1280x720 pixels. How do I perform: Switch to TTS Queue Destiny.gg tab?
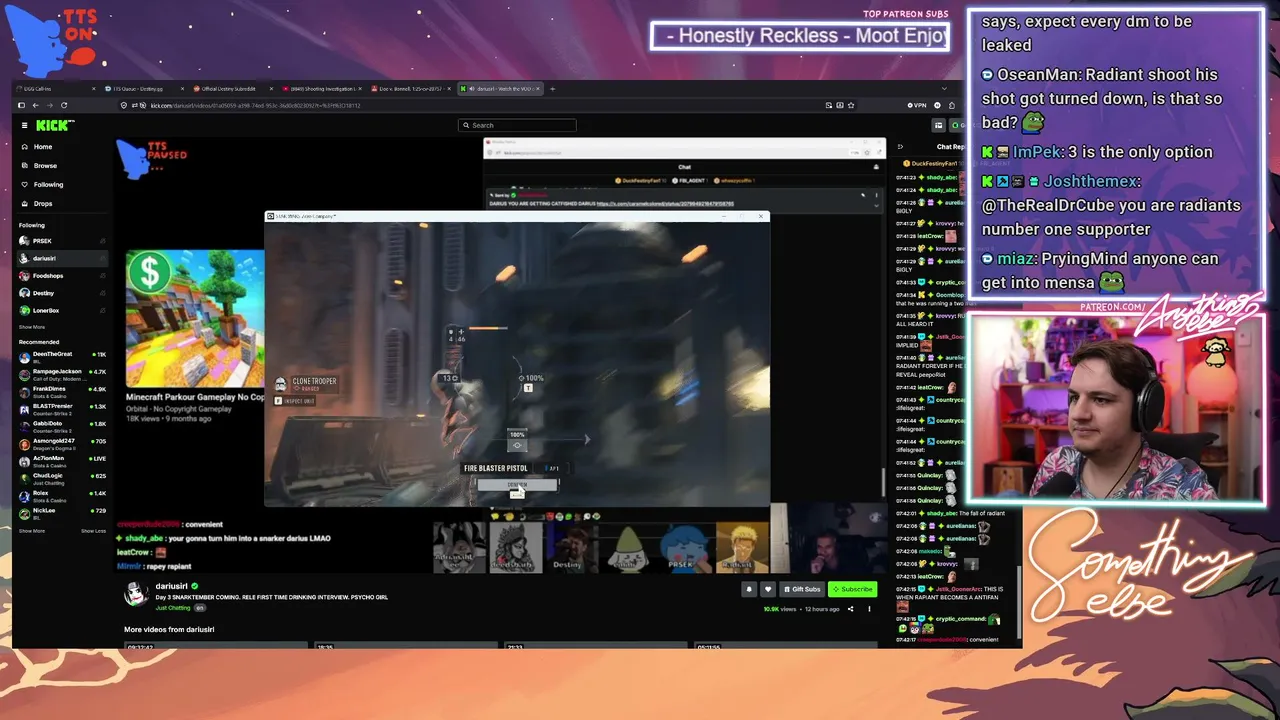pos(143,89)
